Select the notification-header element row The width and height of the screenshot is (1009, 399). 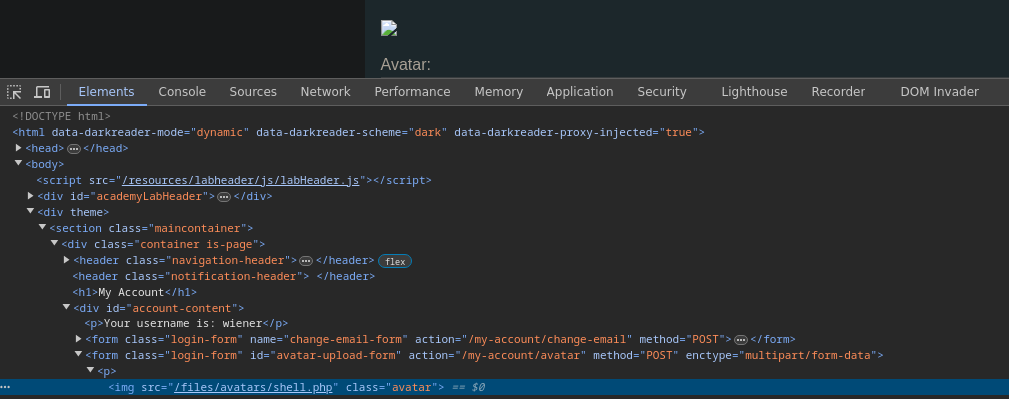223,276
